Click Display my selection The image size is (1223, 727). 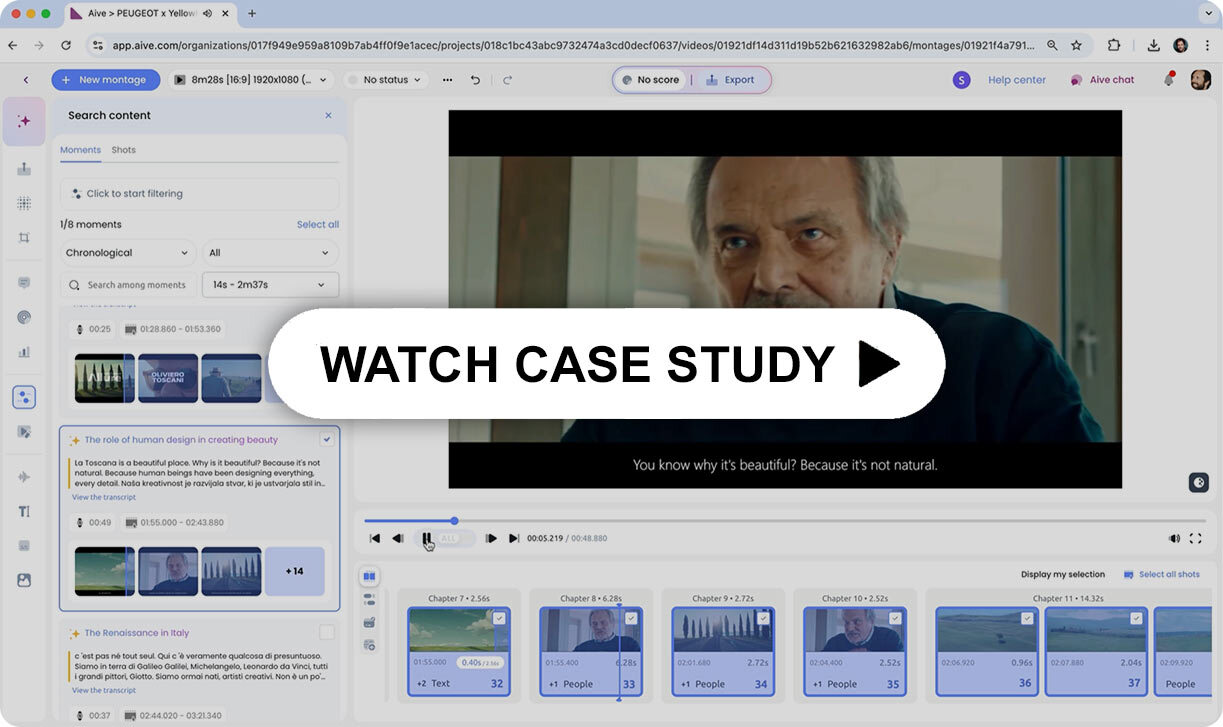tap(1063, 575)
